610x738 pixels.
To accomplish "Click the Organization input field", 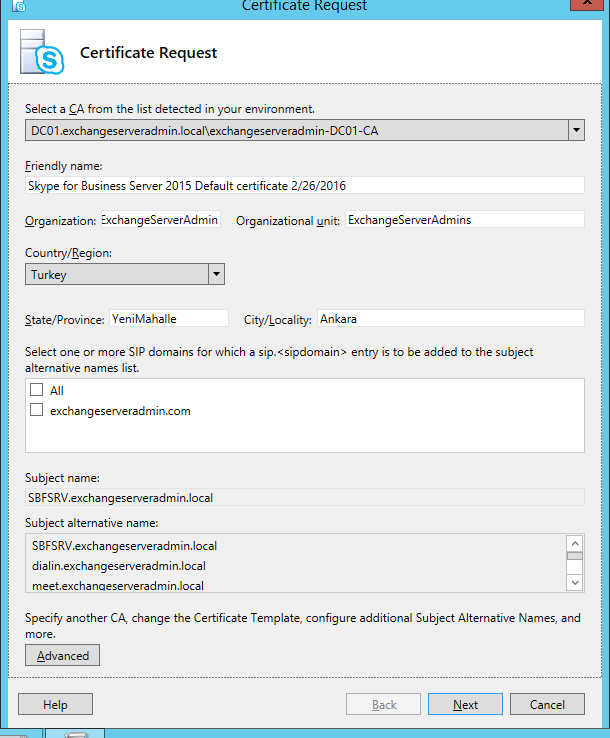I will (161, 220).
